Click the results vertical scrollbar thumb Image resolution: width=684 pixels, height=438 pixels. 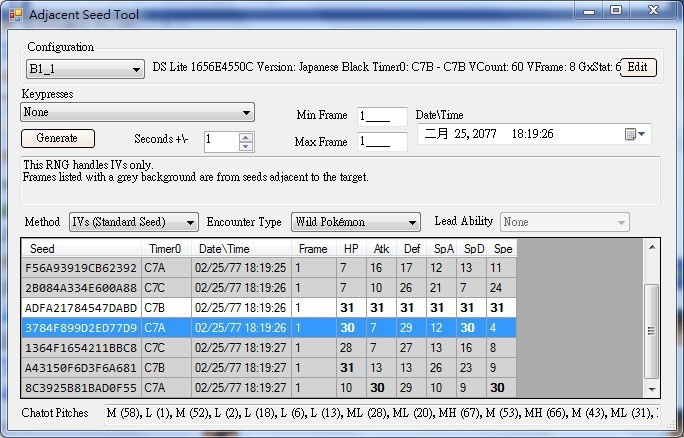coord(651,331)
